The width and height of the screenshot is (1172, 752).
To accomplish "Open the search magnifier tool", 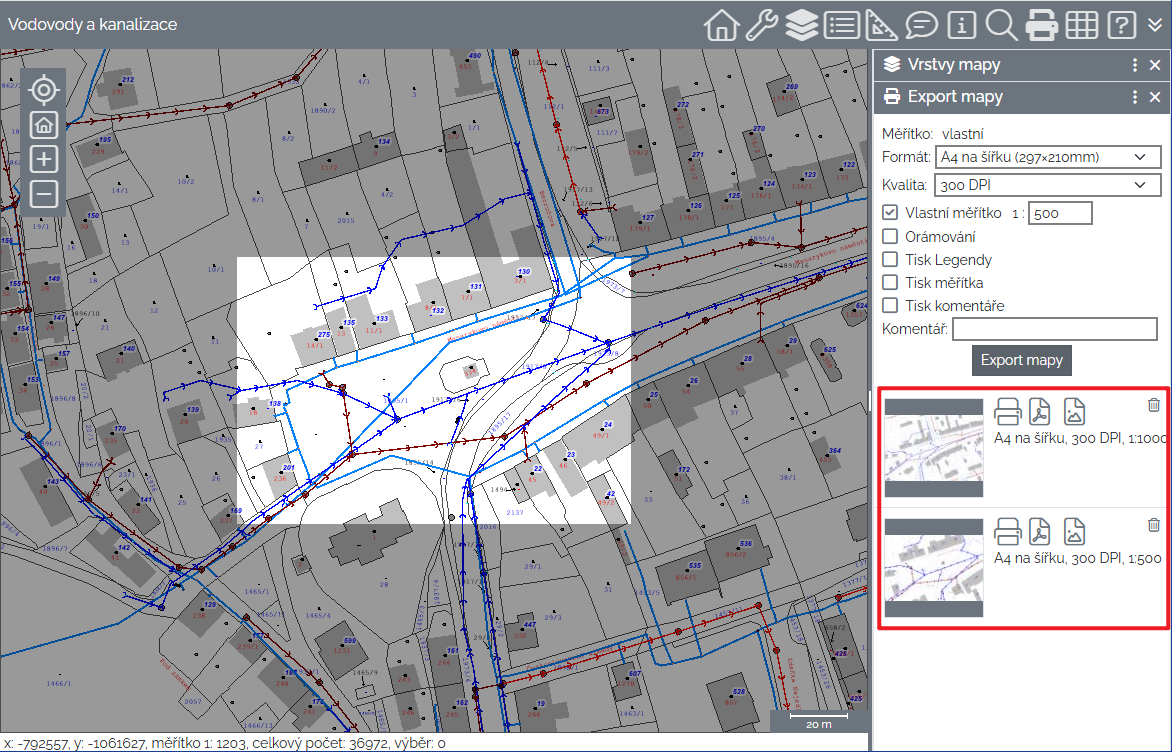I will tap(1001, 24).
